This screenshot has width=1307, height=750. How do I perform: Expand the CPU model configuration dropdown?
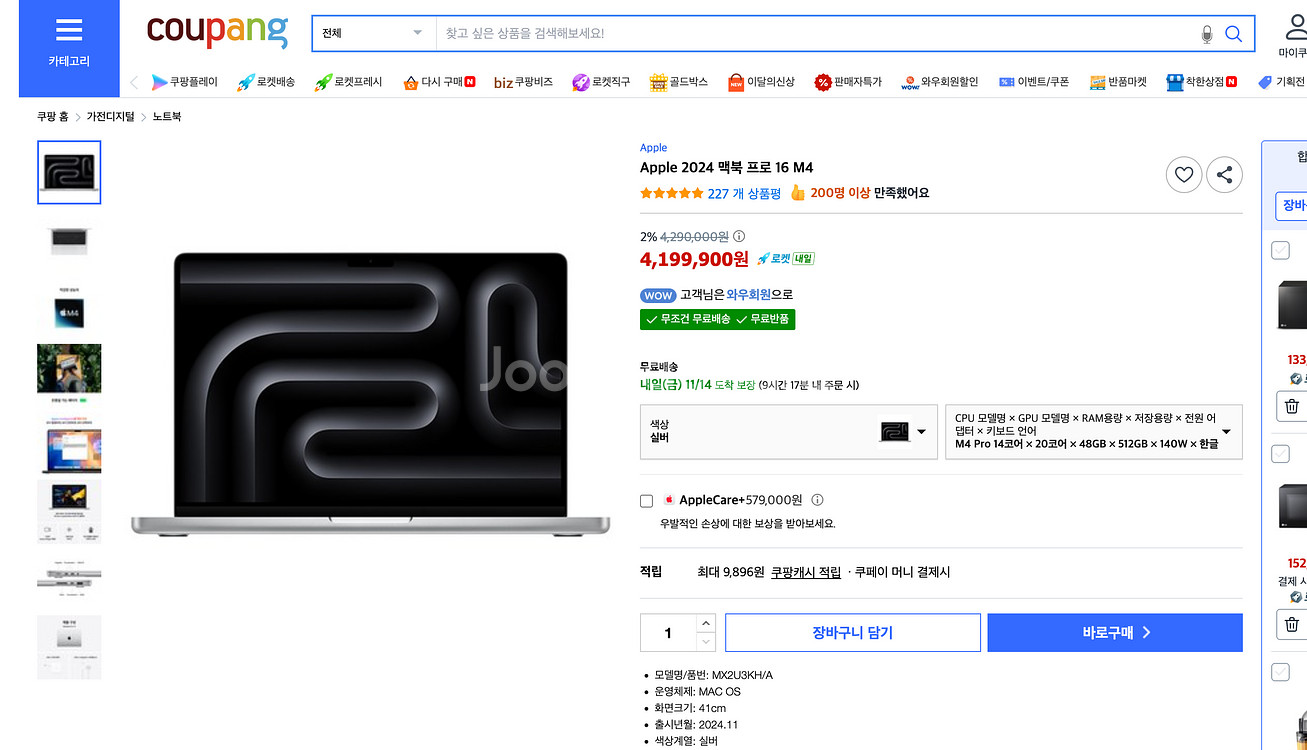1093,432
